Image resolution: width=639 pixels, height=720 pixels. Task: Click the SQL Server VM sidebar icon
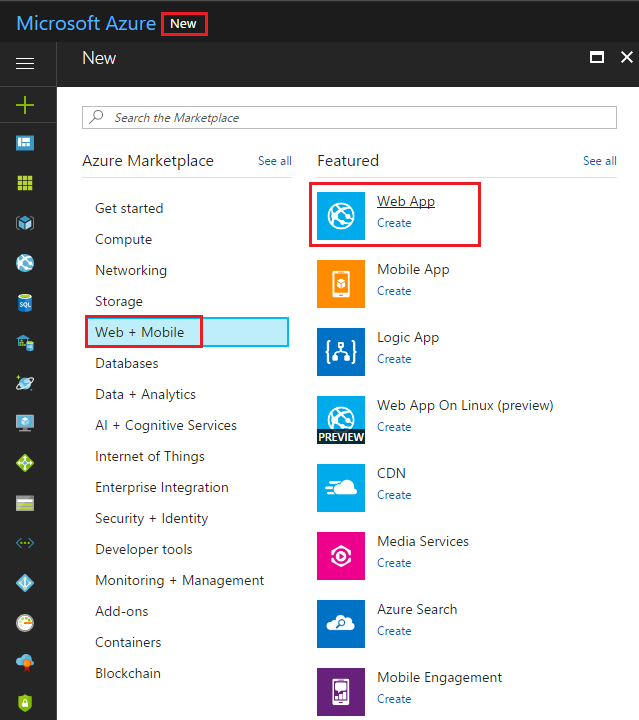click(25, 343)
